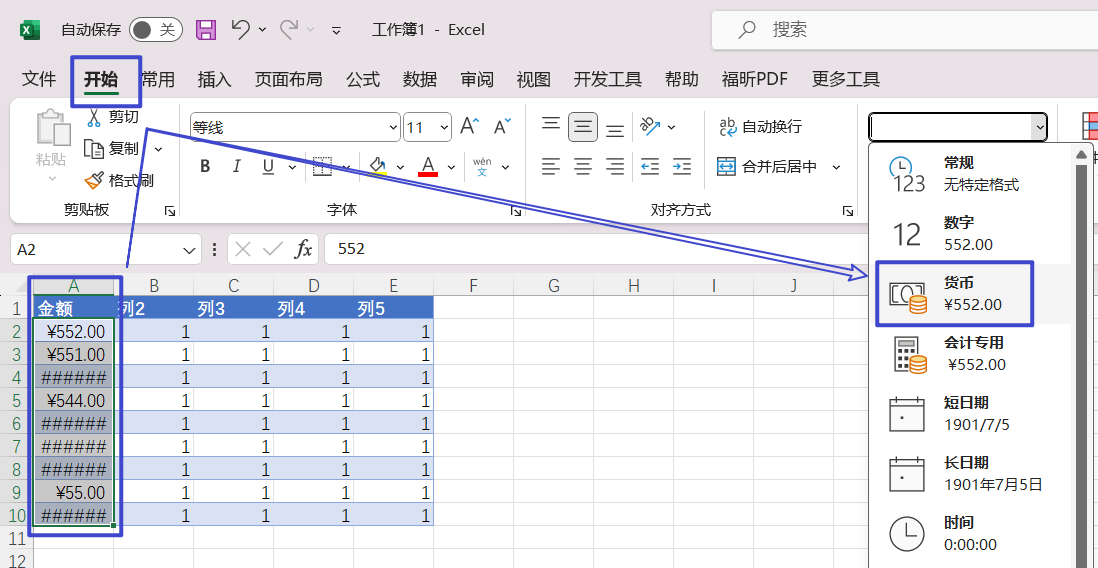Open the font name dropdown
Screen dimensions: 1098x568
point(393,128)
